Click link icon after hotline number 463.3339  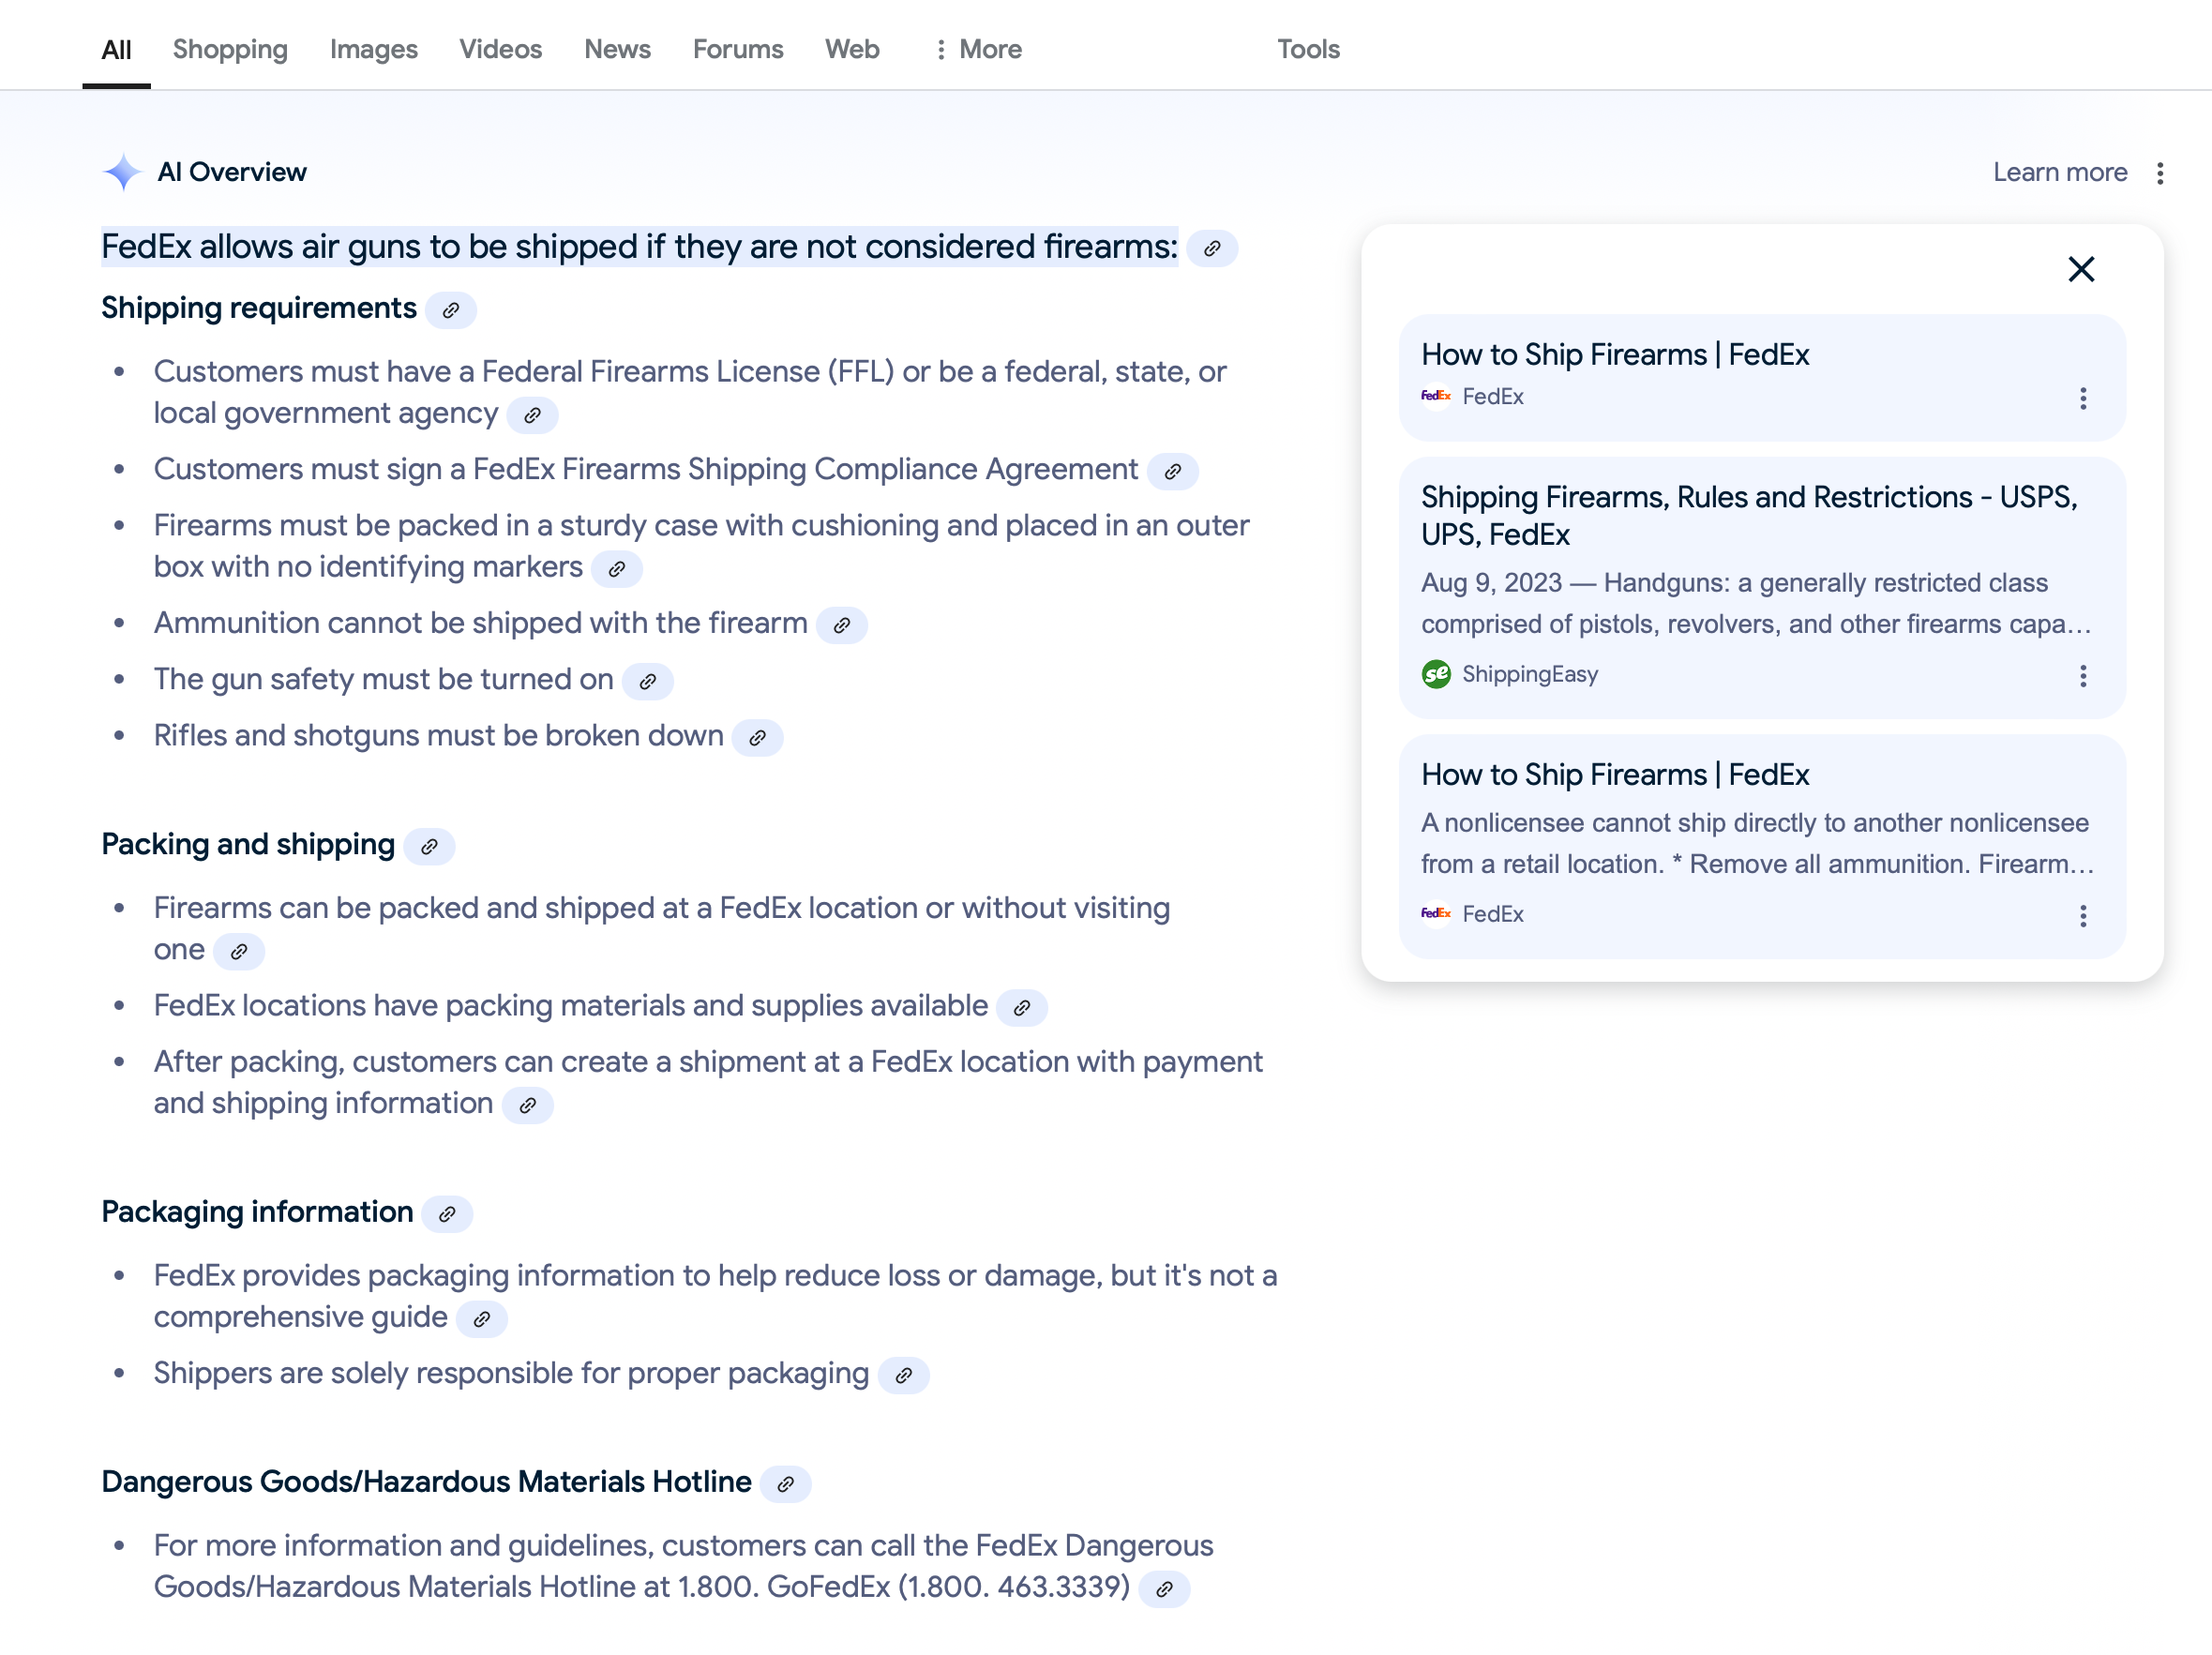pyautogui.click(x=1165, y=1589)
